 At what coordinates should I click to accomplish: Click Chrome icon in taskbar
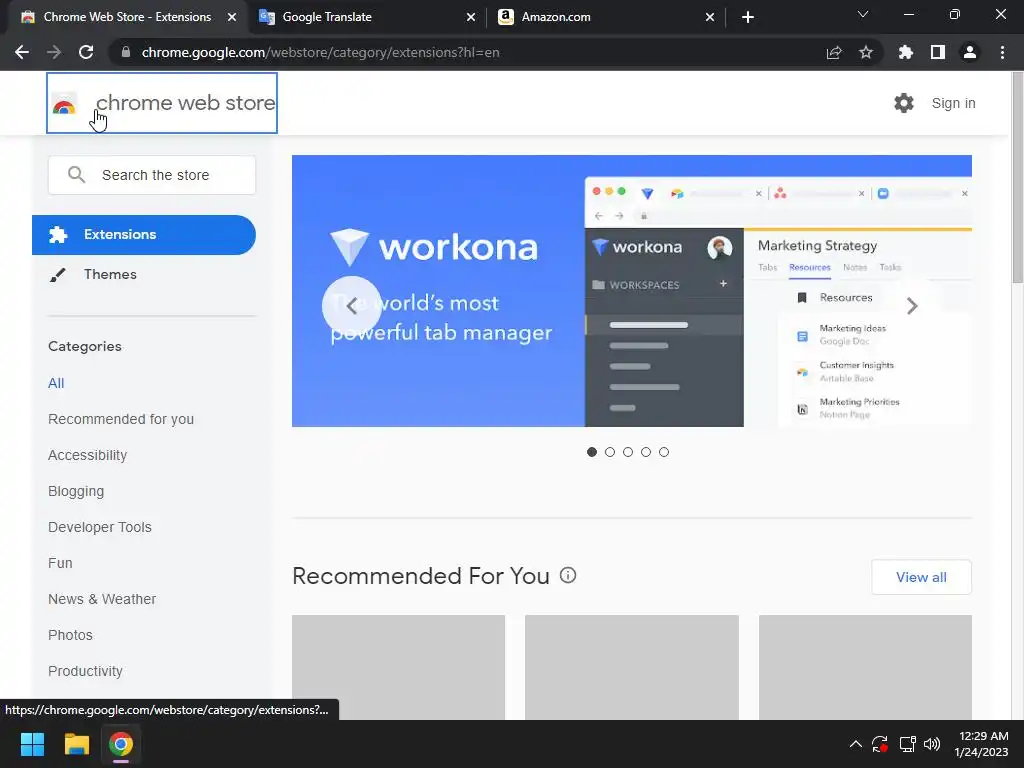point(121,744)
